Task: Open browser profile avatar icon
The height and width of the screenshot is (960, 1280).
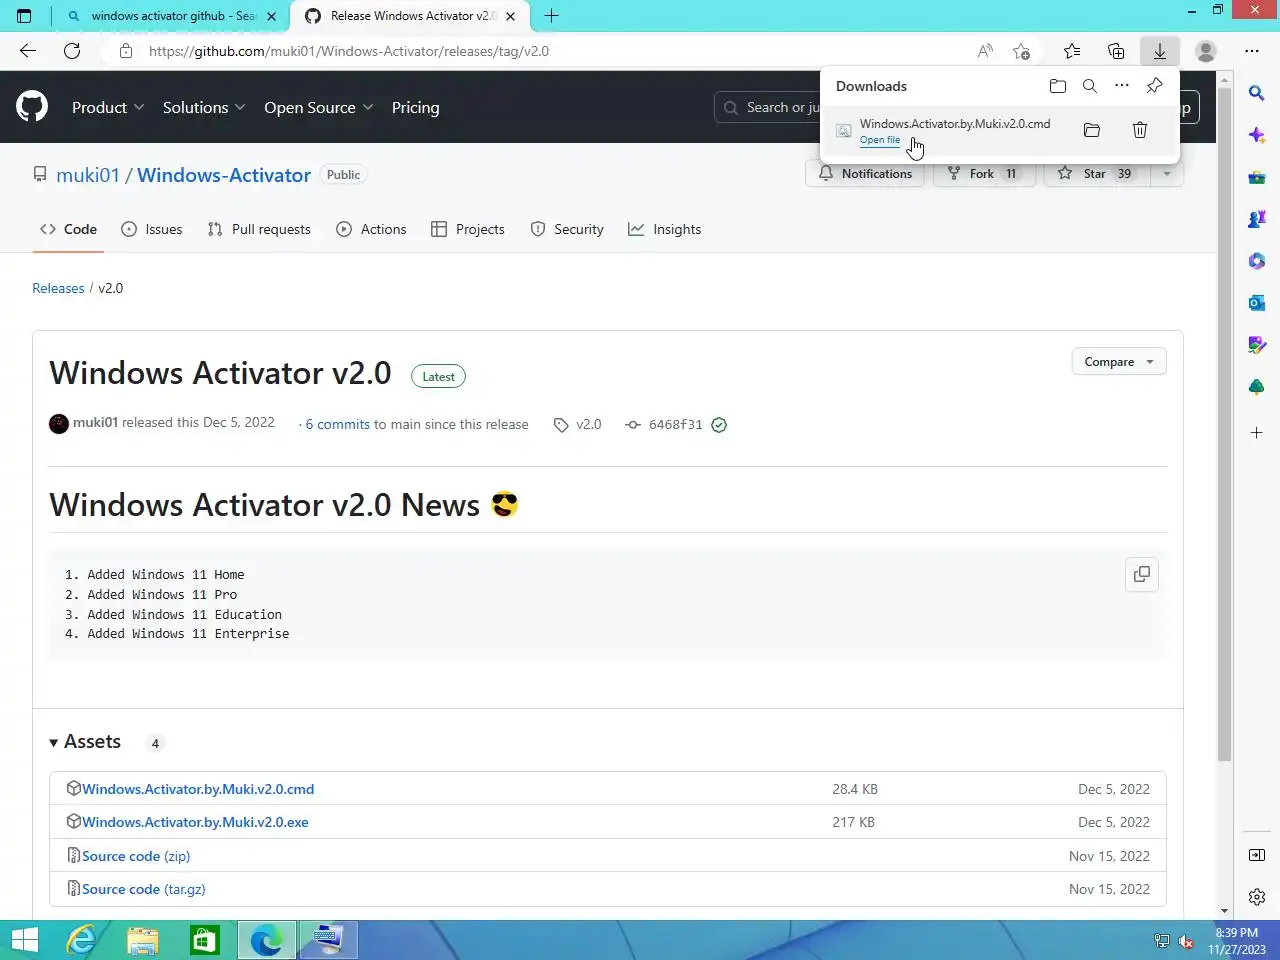Action: coord(1206,51)
